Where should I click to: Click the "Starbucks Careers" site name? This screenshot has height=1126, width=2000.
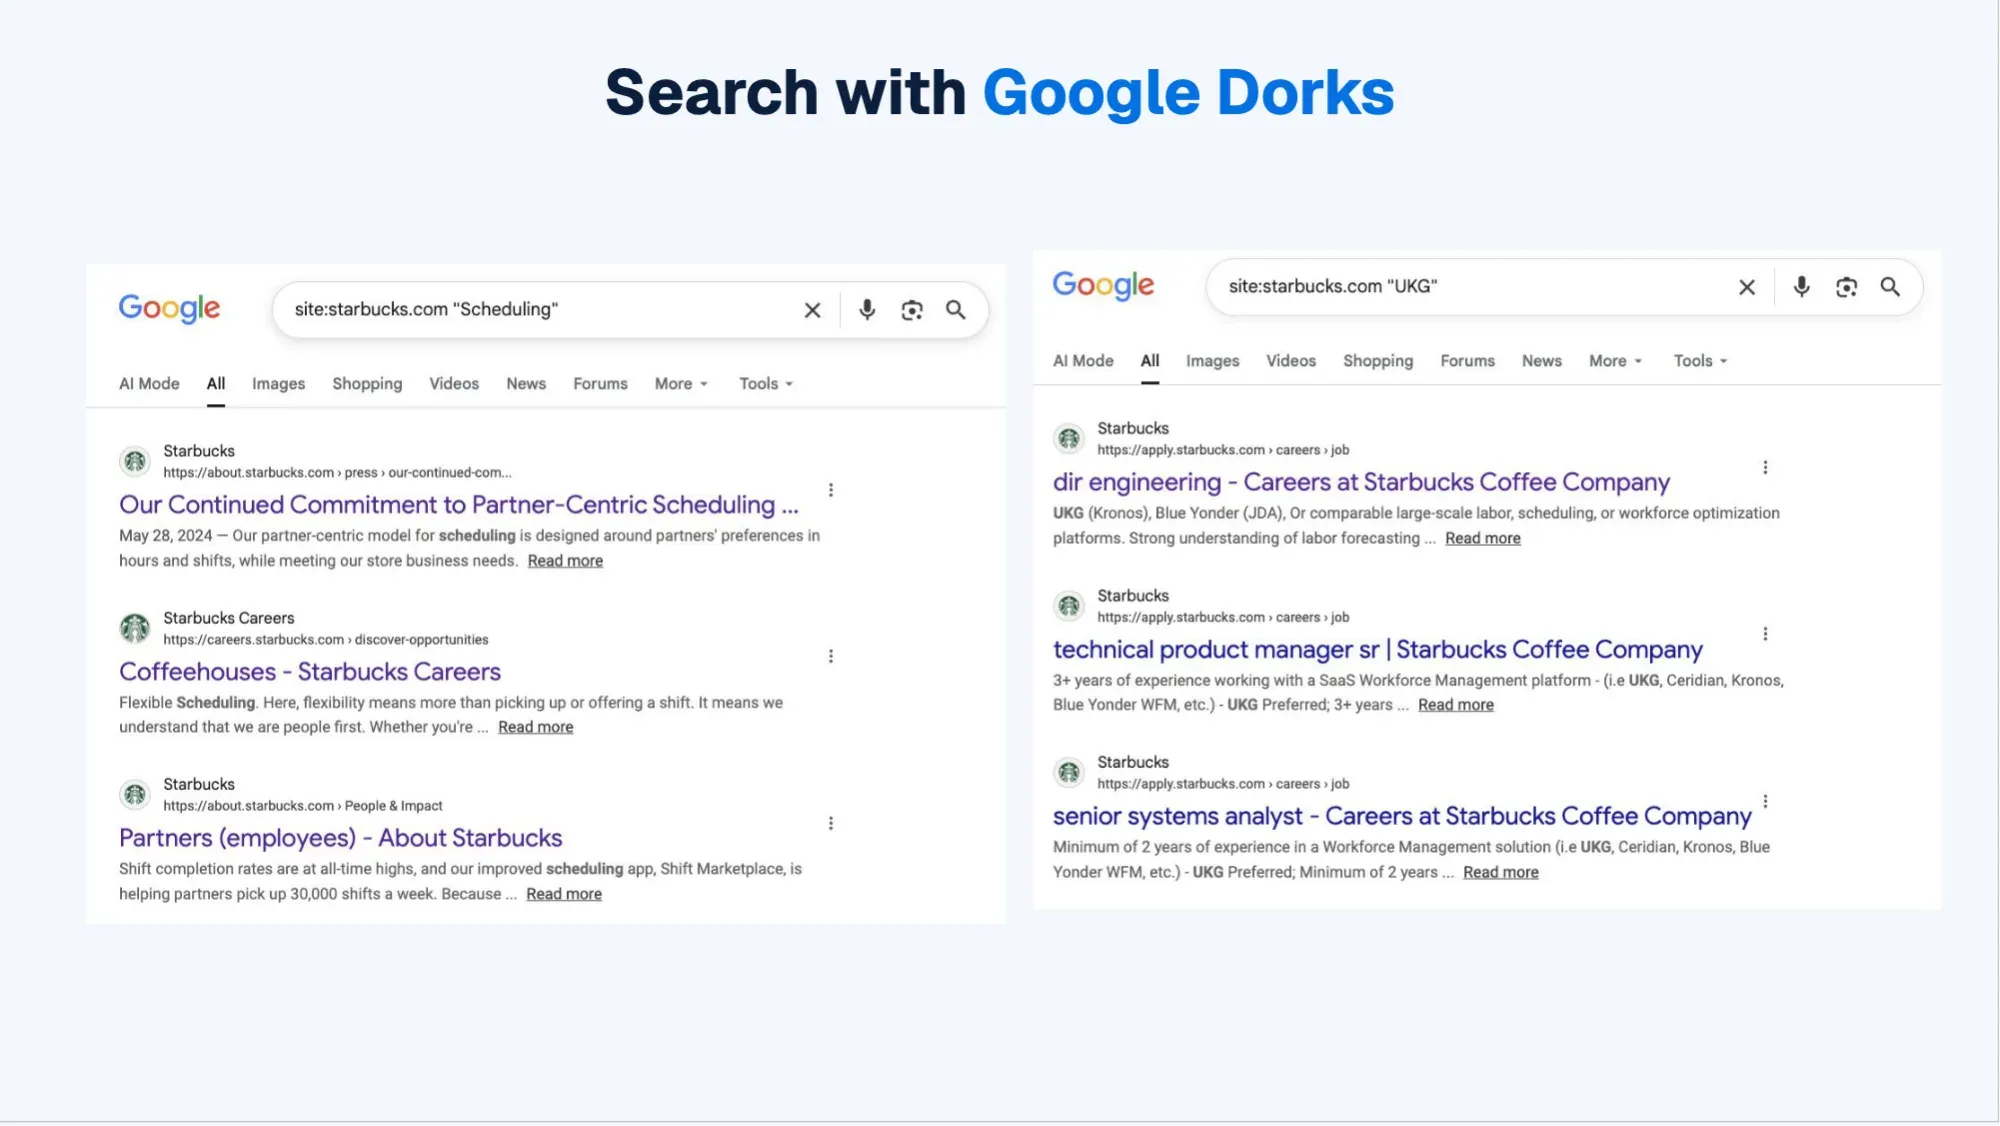click(x=229, y=618)
